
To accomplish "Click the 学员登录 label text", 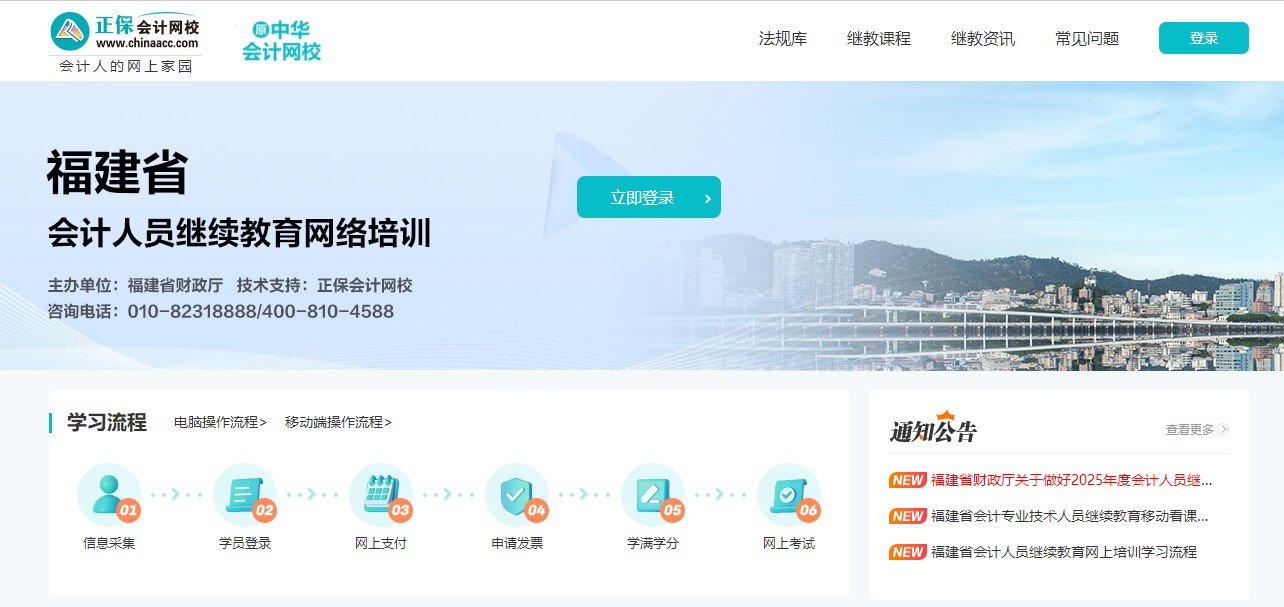I will [x=245, y=543].
